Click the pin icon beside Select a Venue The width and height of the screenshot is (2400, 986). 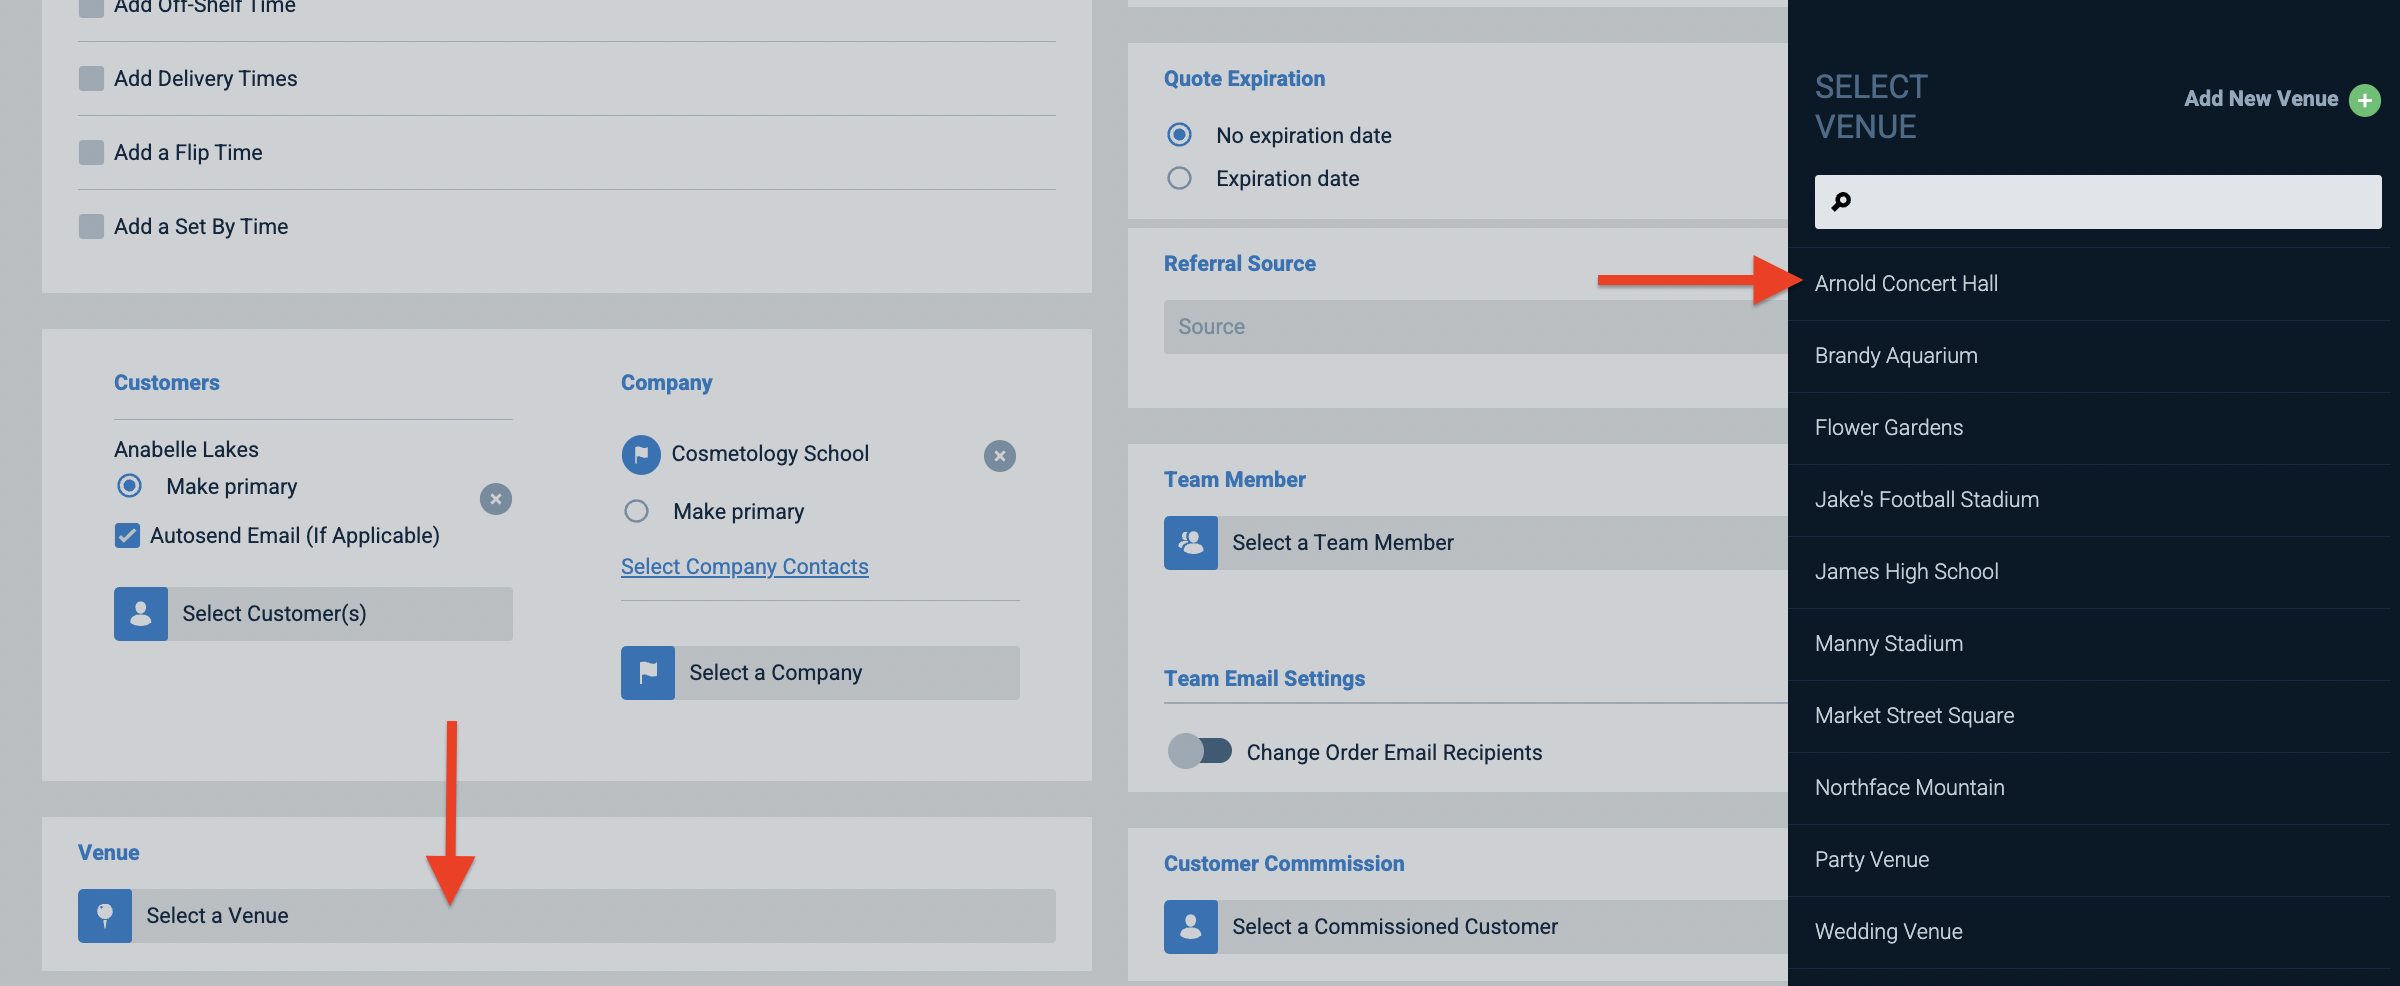click(x=105, y=916)
